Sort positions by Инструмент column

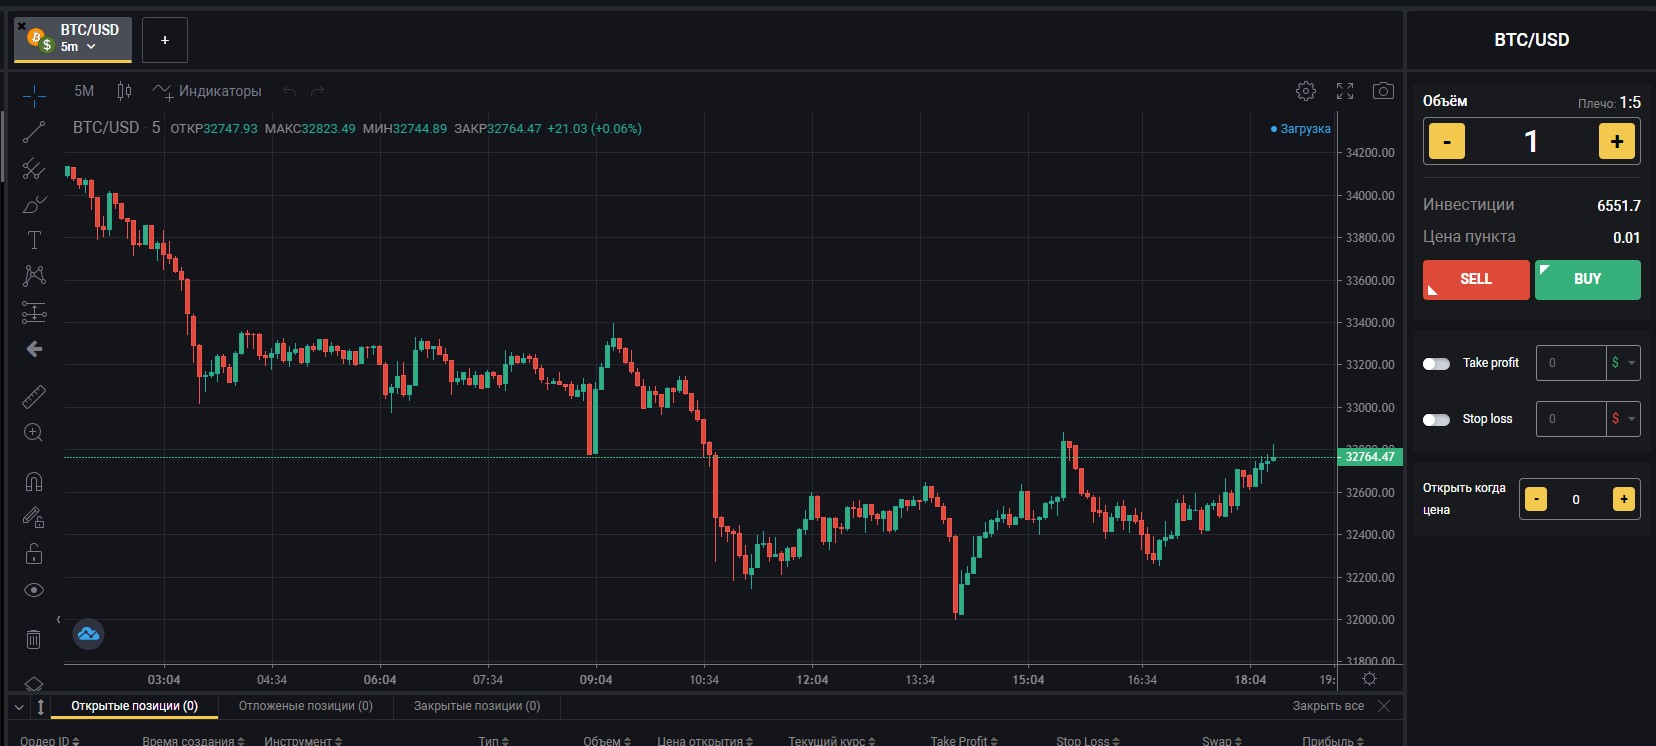[x=303, y=741]
